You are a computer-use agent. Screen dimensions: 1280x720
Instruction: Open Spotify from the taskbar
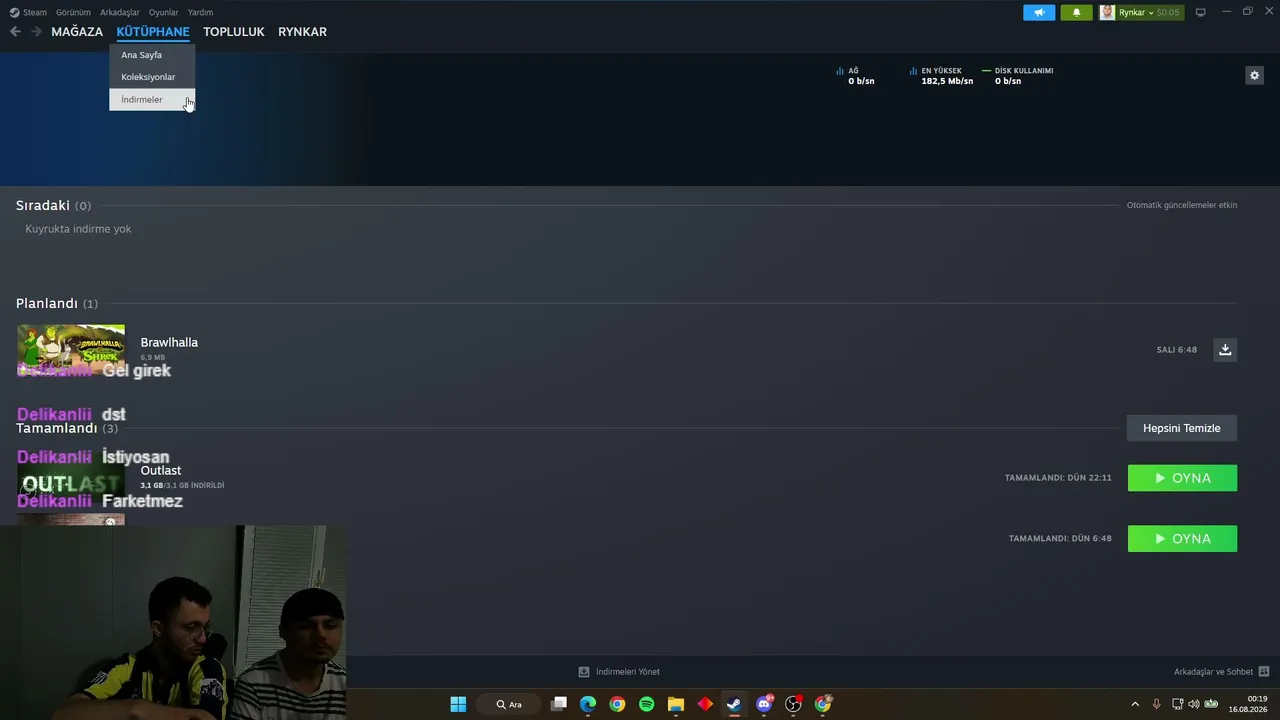coord(646,704)
